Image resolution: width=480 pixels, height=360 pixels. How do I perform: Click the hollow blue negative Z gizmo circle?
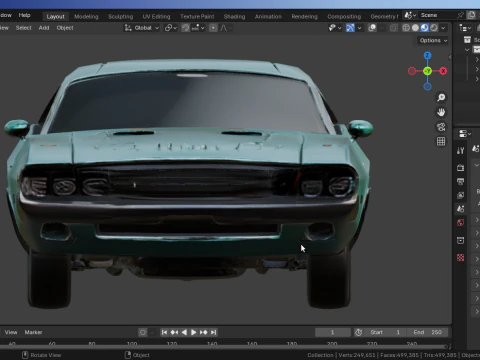(x=427, y=87)
